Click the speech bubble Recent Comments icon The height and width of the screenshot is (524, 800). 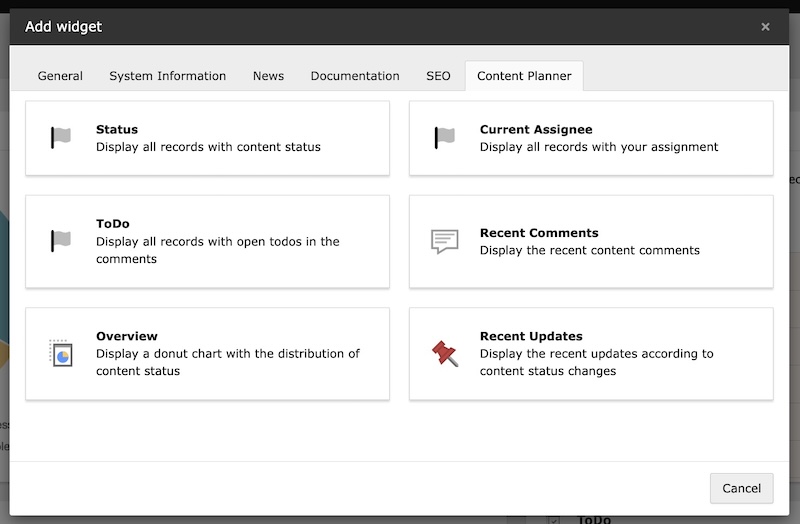[445, 241]
